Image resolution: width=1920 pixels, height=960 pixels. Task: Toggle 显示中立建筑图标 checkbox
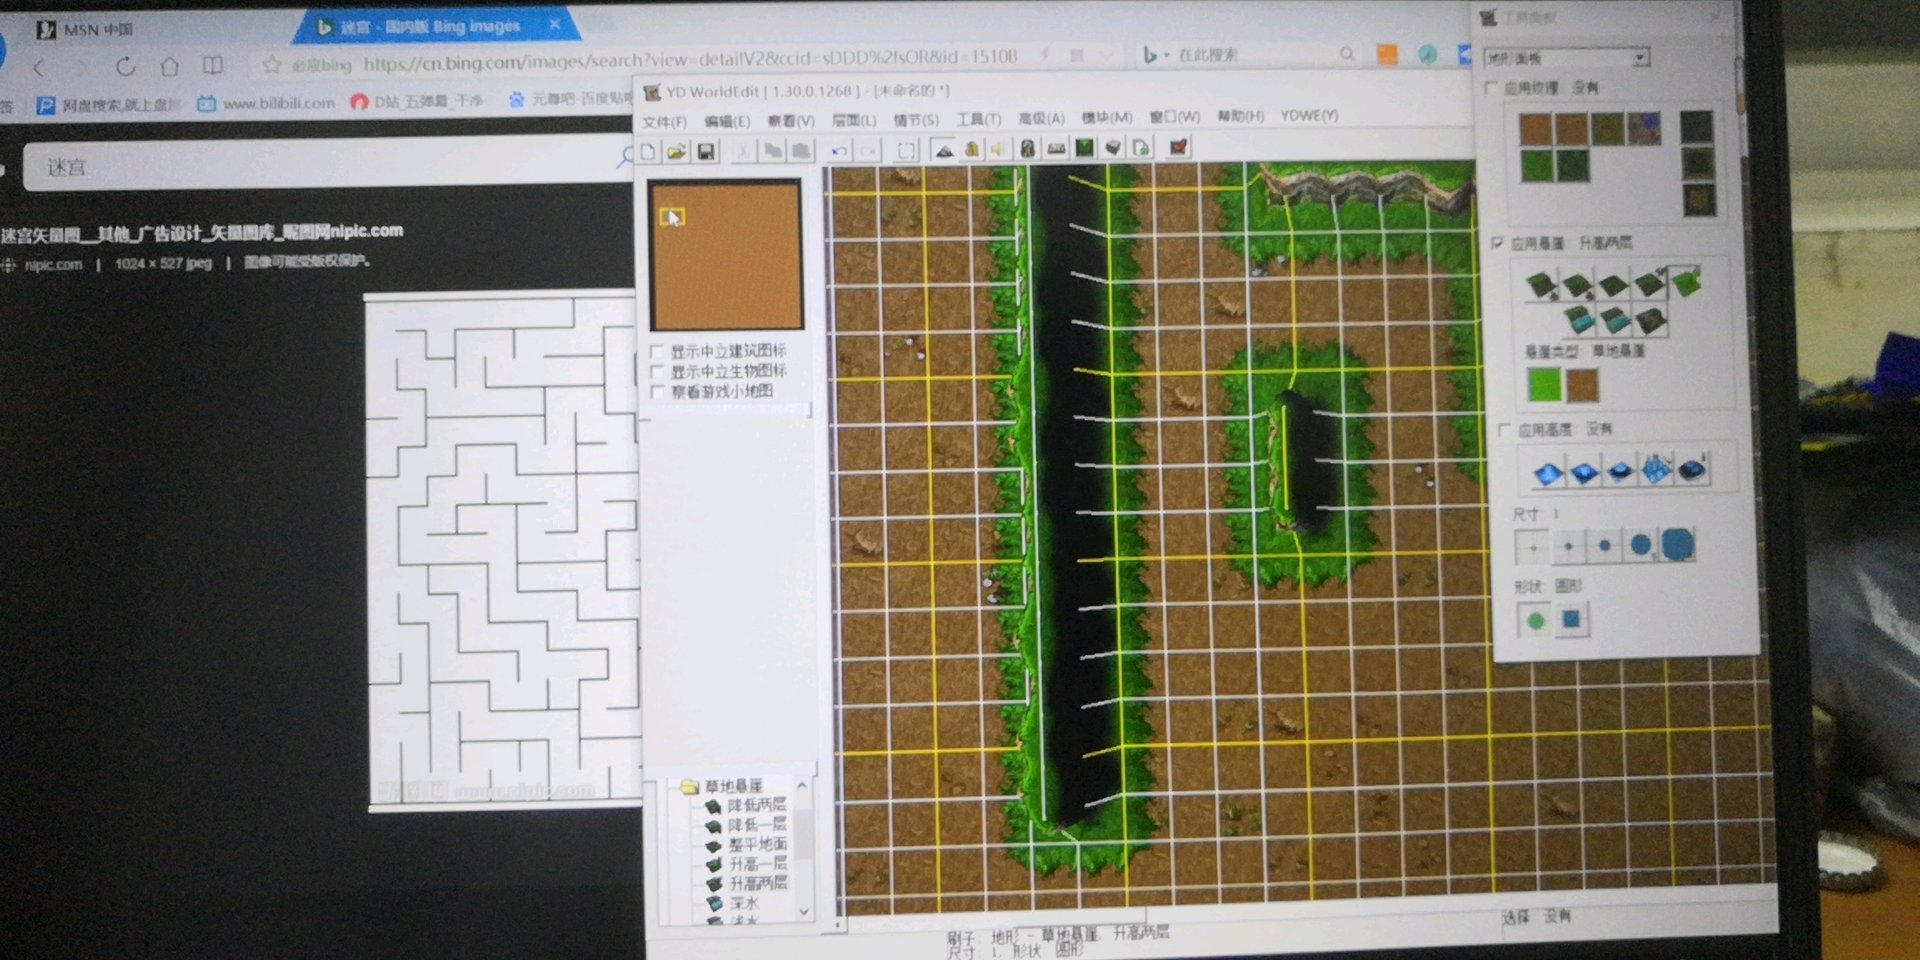(657, 351)
